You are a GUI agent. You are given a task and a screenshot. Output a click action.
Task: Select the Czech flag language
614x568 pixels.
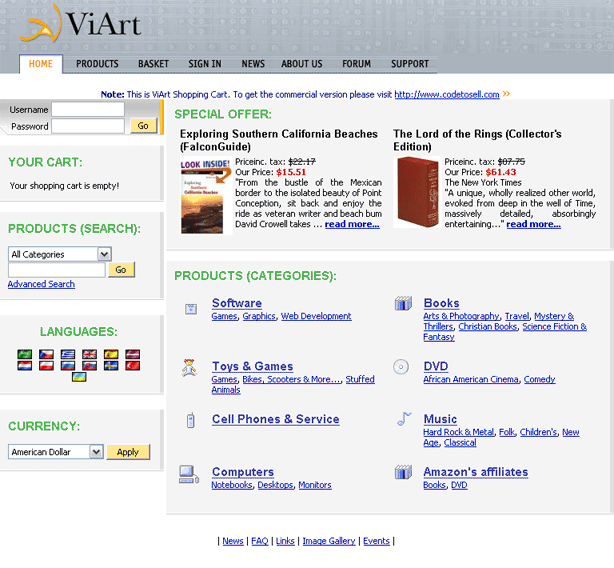pyautogui.click(x=46, y=354)
